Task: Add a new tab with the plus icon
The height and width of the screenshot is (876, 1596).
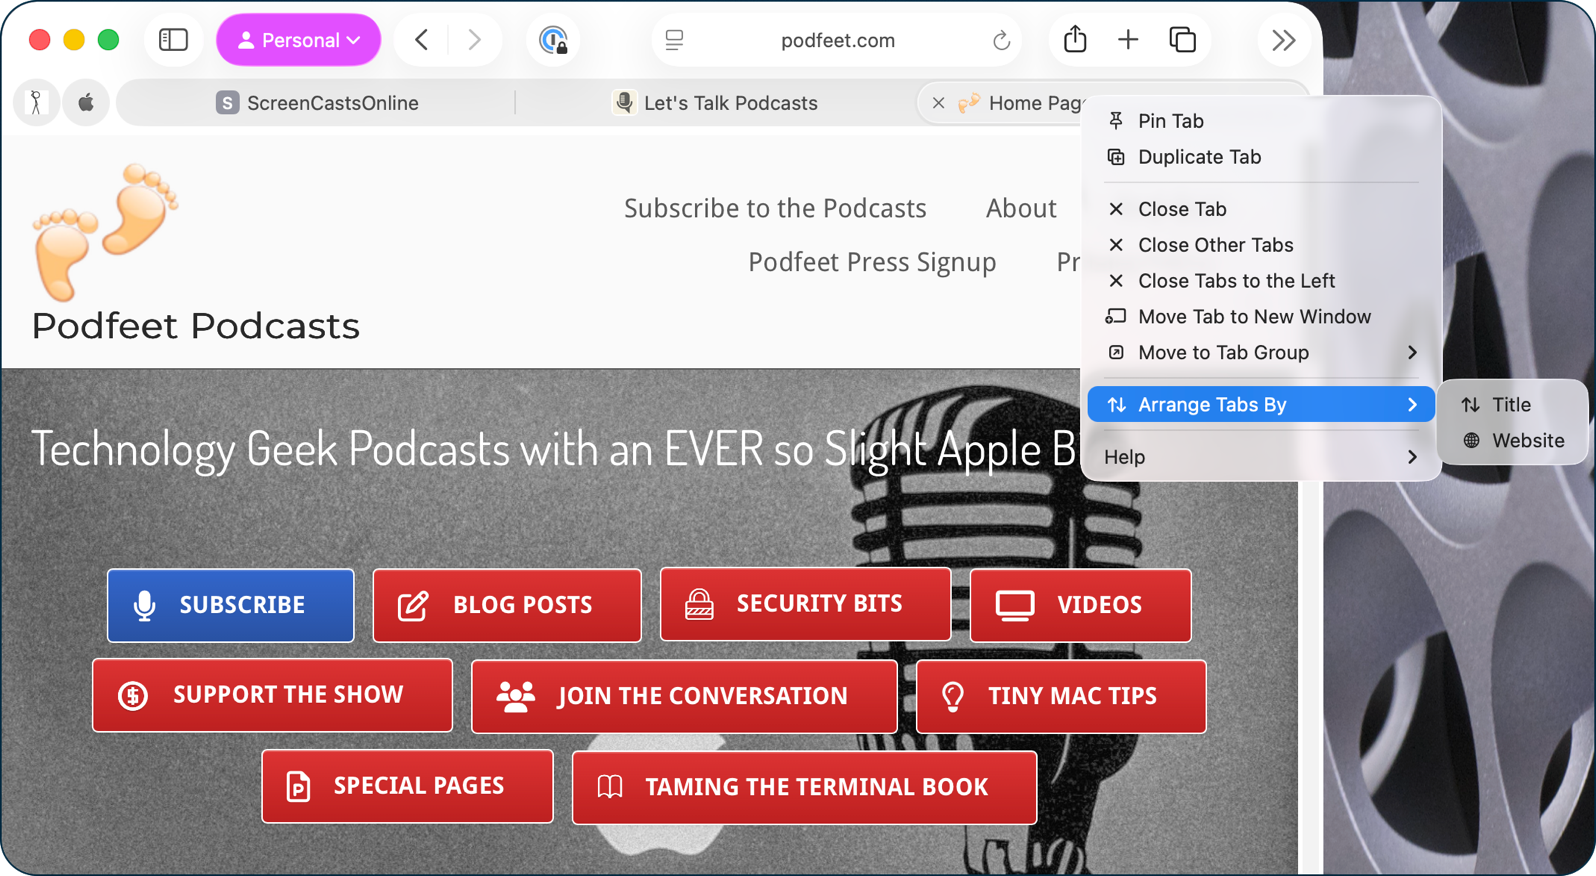Action: pyautogui.click(x=1128, y=40)
